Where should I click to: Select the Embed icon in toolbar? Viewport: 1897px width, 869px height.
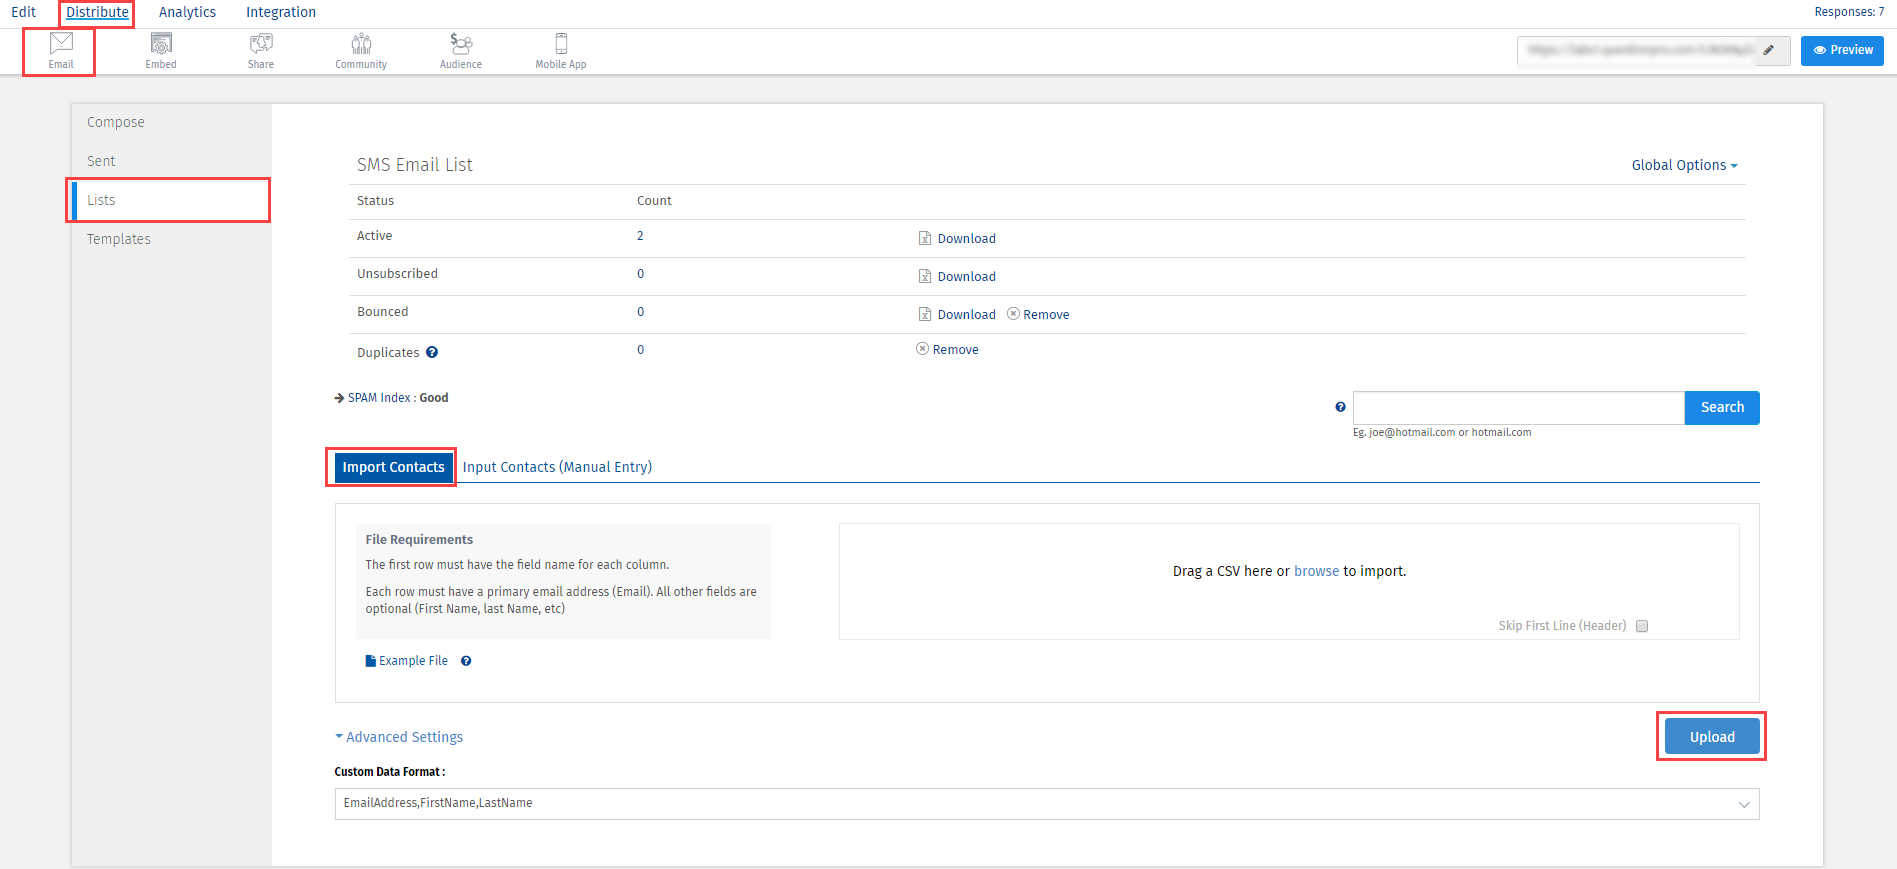(161, 50)
